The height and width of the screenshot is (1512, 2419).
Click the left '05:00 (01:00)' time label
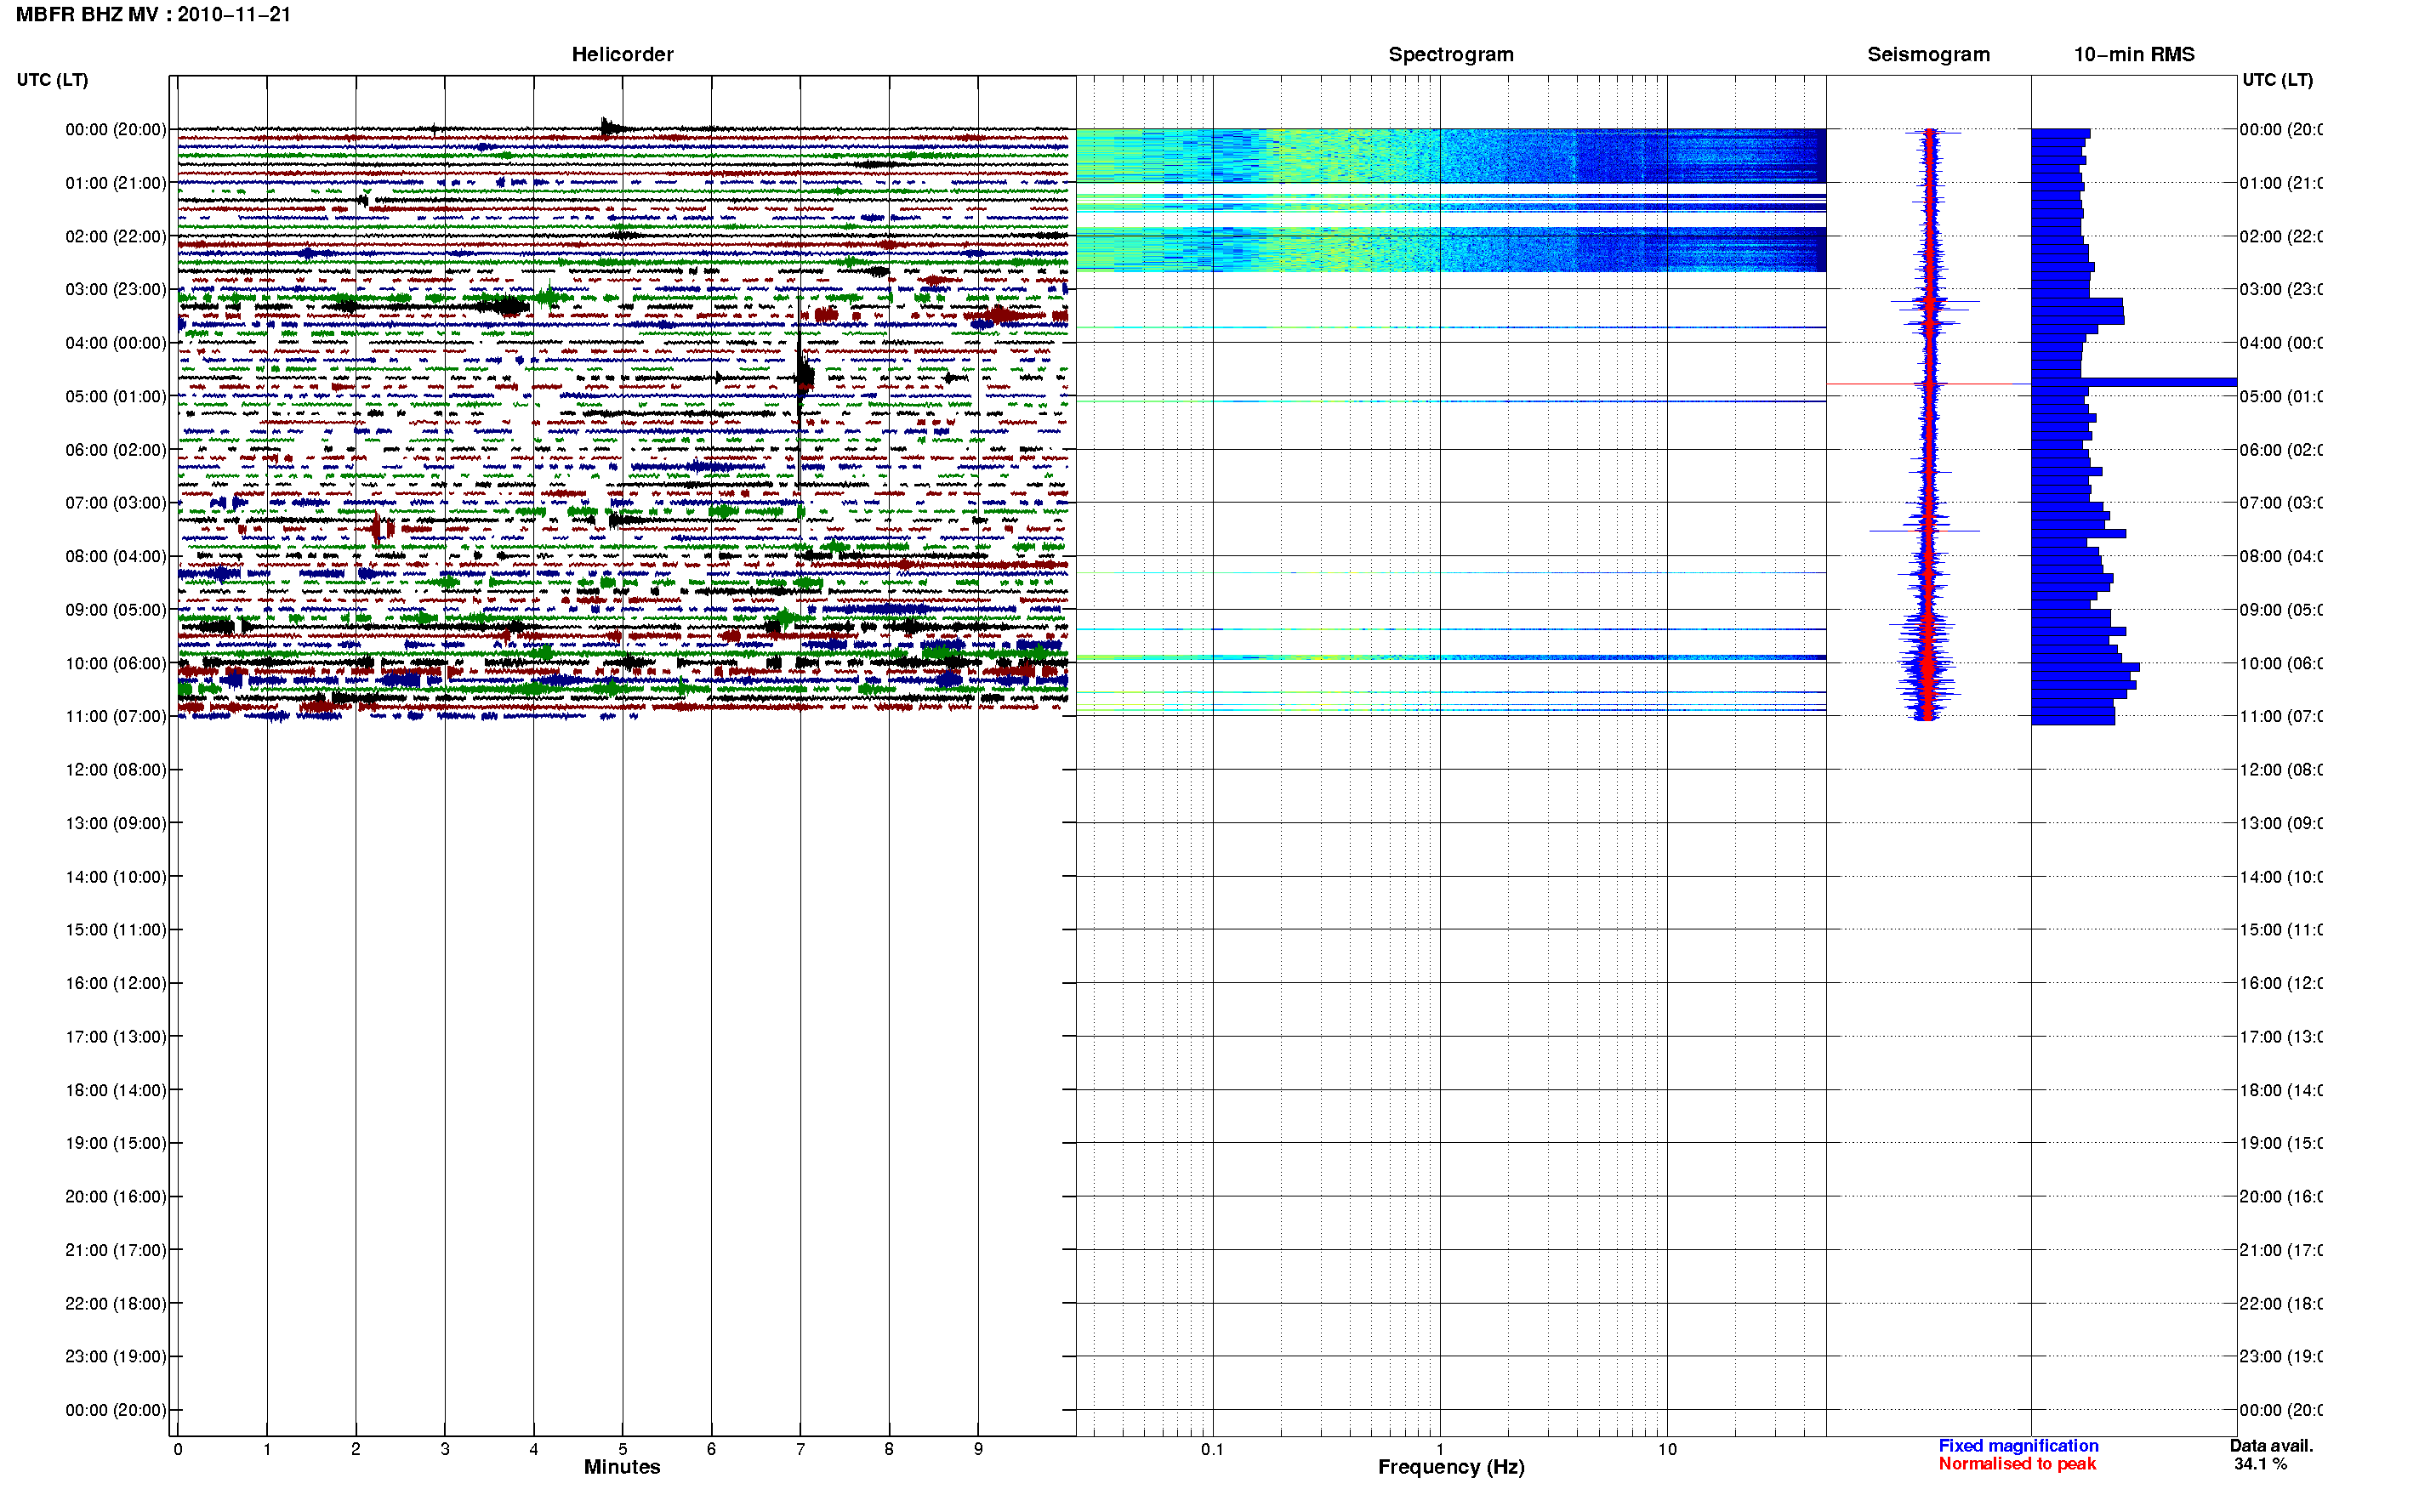tap(116, 397)
